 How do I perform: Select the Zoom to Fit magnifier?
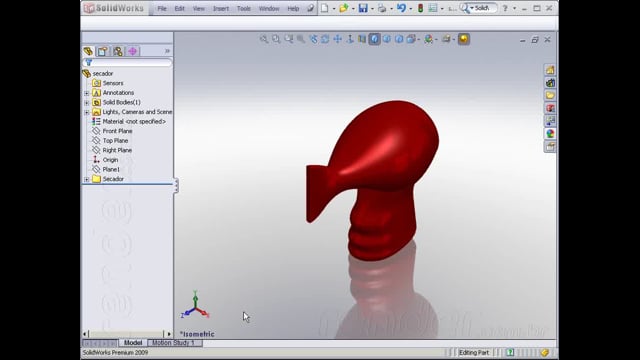pos(264,39)
